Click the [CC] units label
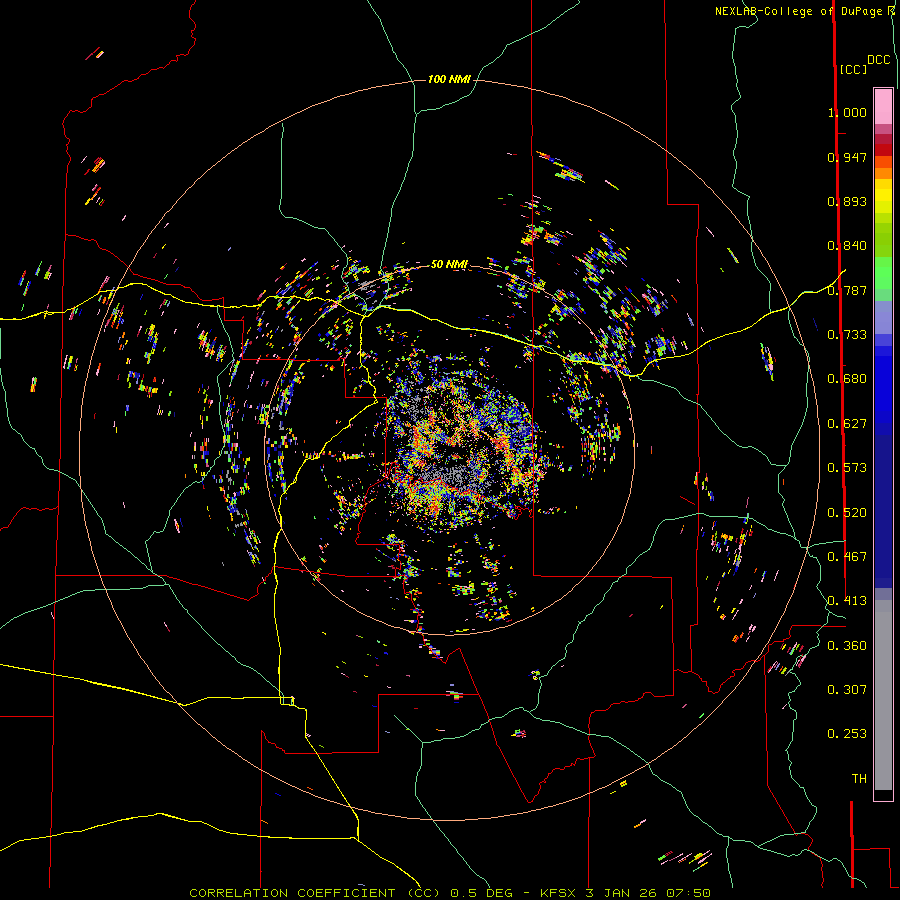The width and height of the screenshot is (900, 900). (853, 69)
